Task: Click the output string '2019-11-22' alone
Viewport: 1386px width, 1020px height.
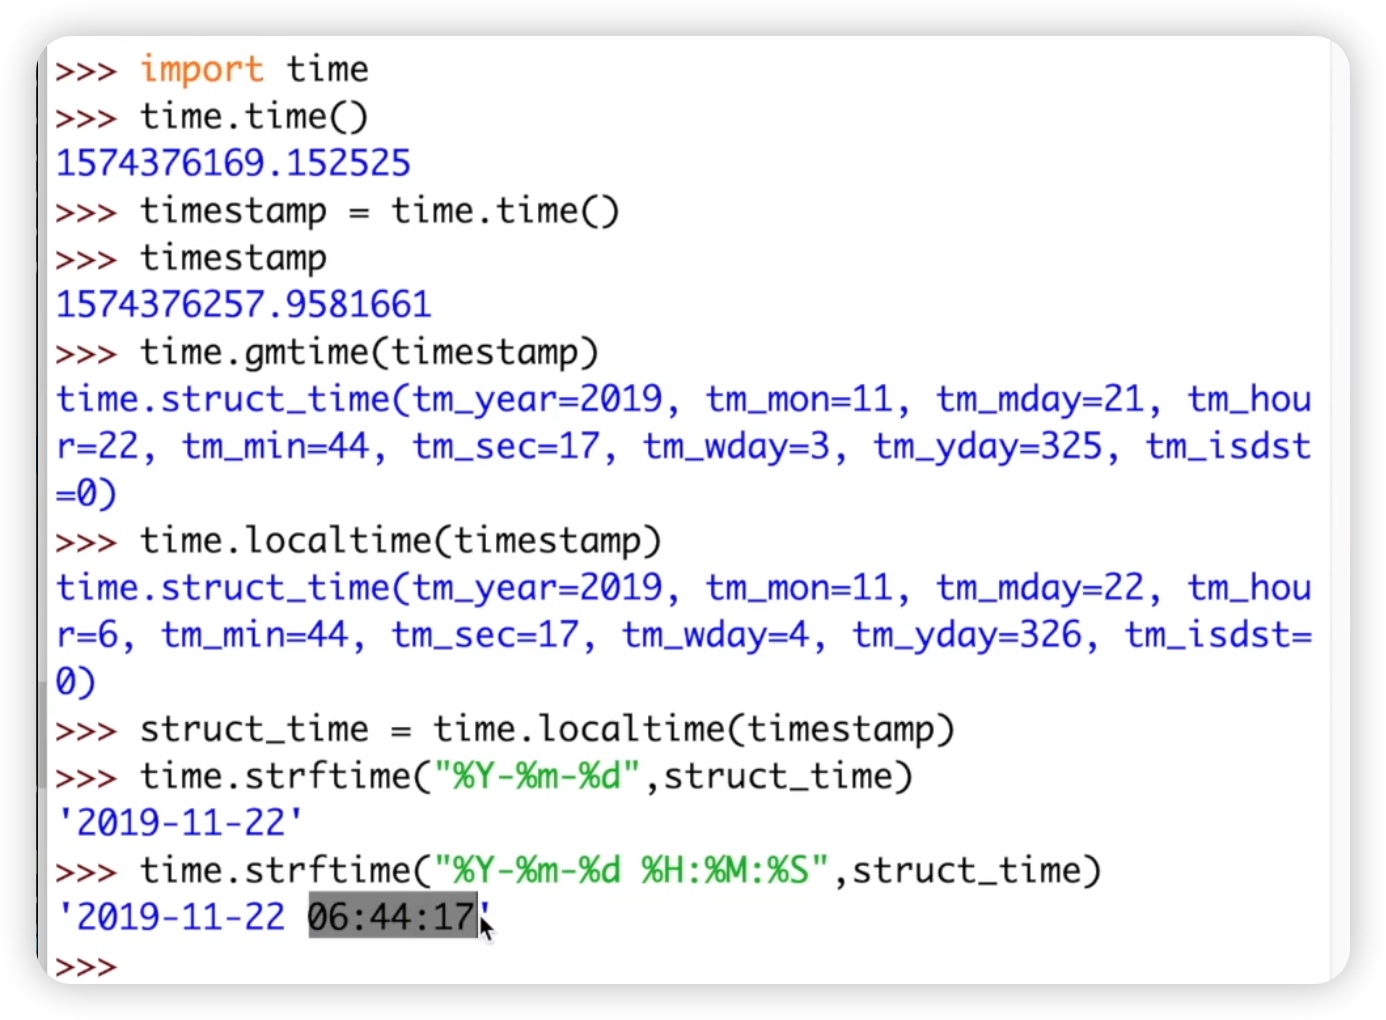Action: point(180,823)
